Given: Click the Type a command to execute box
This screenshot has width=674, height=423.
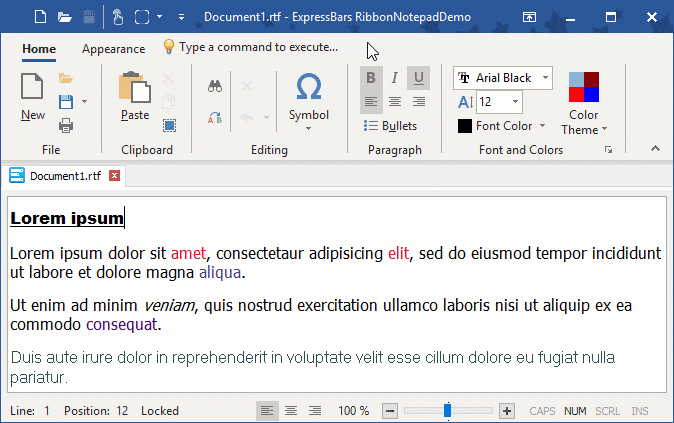Looking at the screenshot, I should pyautogui.click(x=251, y=47).
